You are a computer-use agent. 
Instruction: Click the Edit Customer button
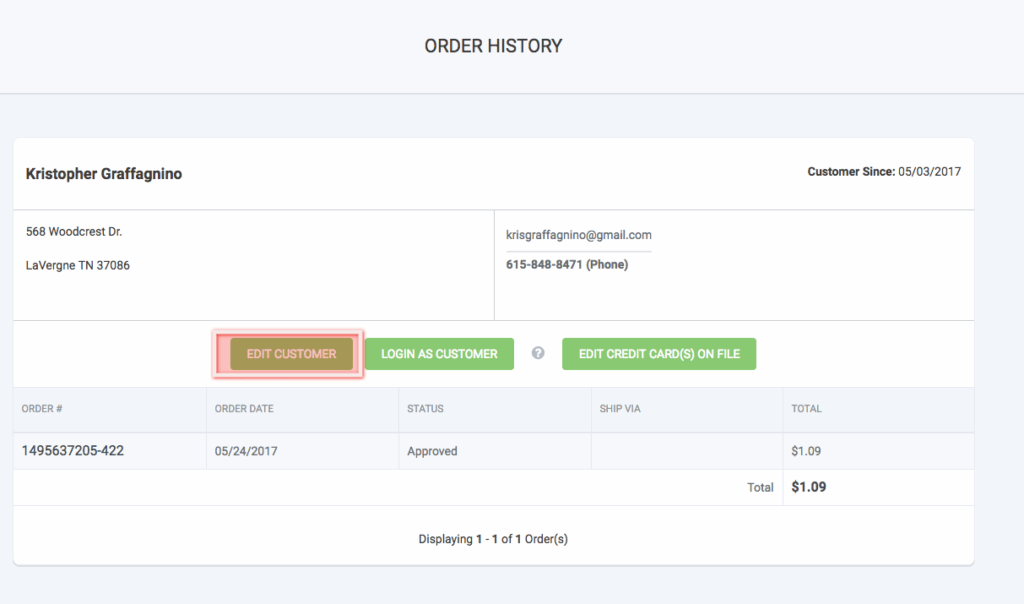coord(291,354)
